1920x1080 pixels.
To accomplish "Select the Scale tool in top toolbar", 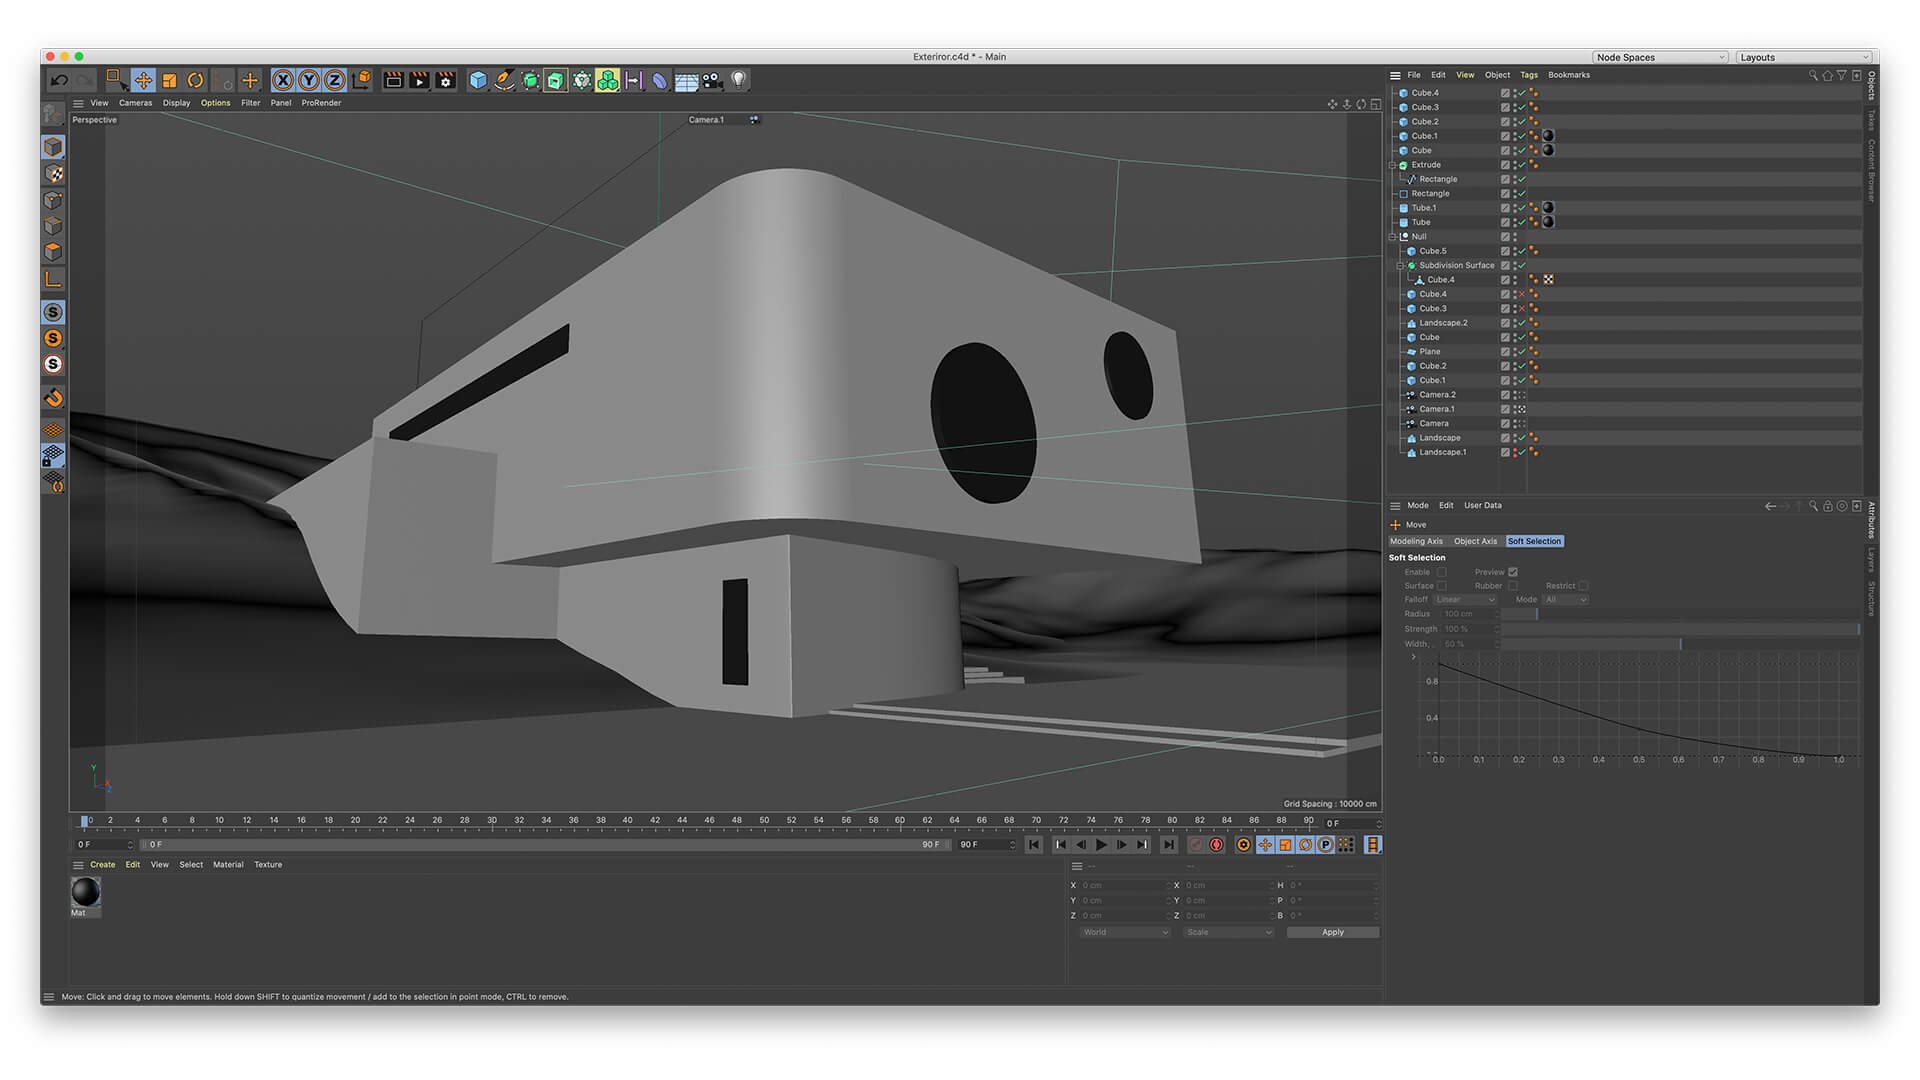I will (169, 81).
